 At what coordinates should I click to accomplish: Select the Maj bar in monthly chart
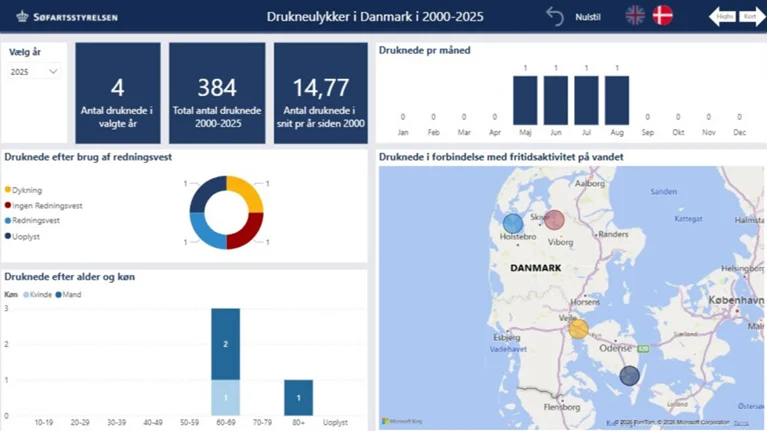coord(525,100)
